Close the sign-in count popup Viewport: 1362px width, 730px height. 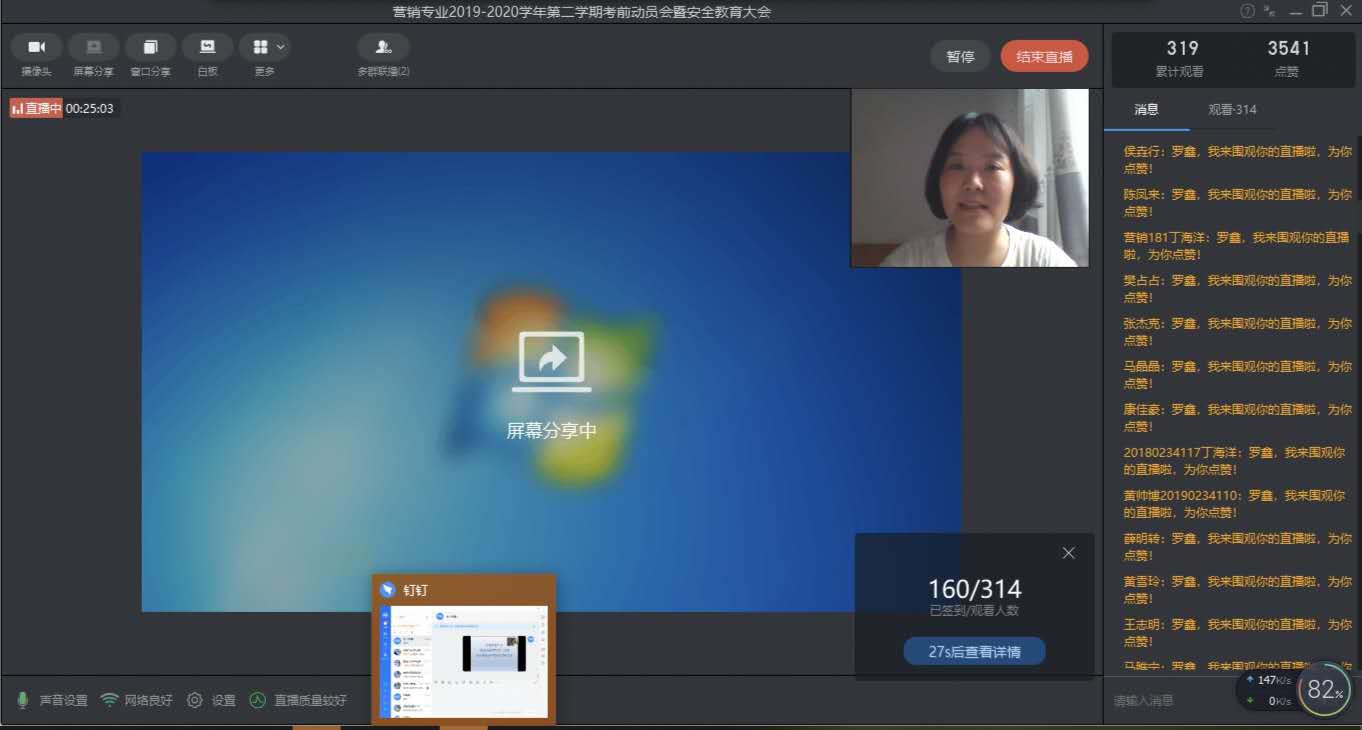click(1068, 553)
